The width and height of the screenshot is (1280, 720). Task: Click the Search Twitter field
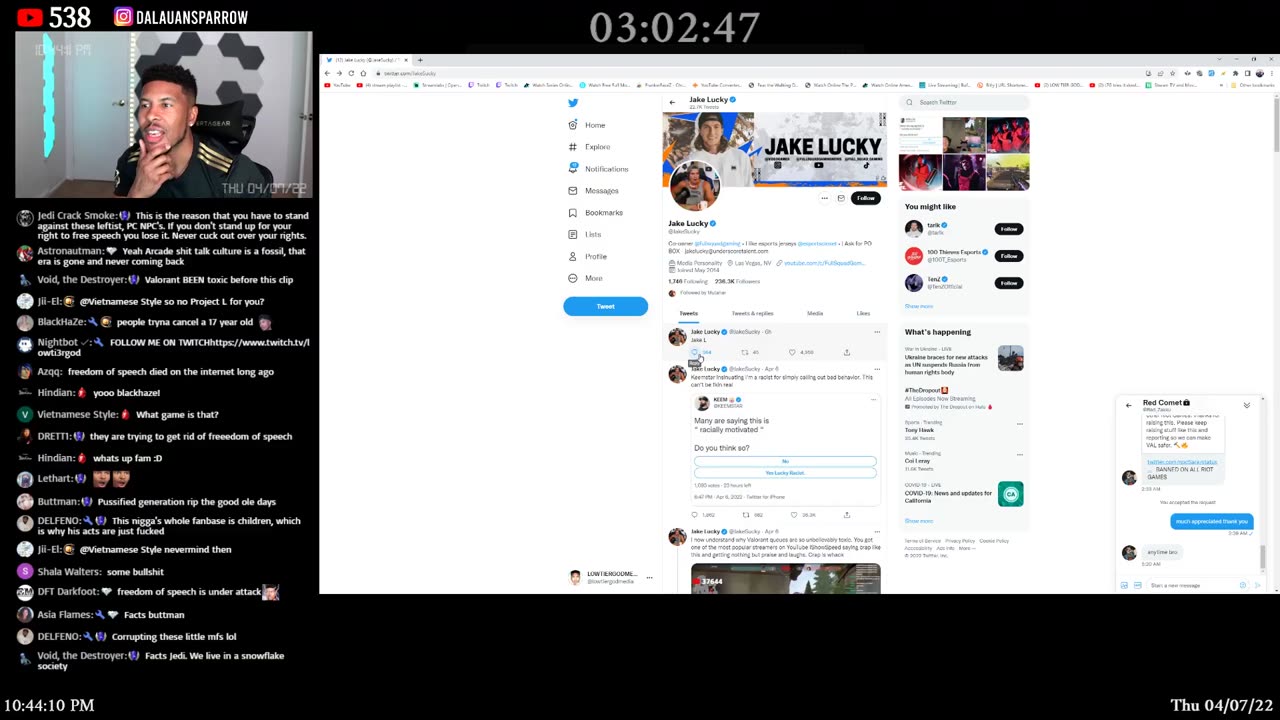pyautogui.click(x=965, y=102)
